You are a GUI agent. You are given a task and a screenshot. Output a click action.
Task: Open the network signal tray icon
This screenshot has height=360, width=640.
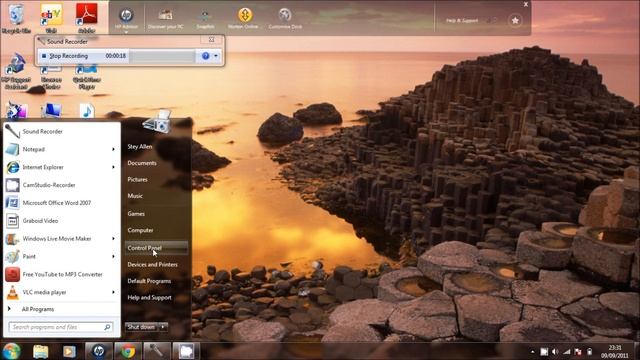[x=567, y=351]
